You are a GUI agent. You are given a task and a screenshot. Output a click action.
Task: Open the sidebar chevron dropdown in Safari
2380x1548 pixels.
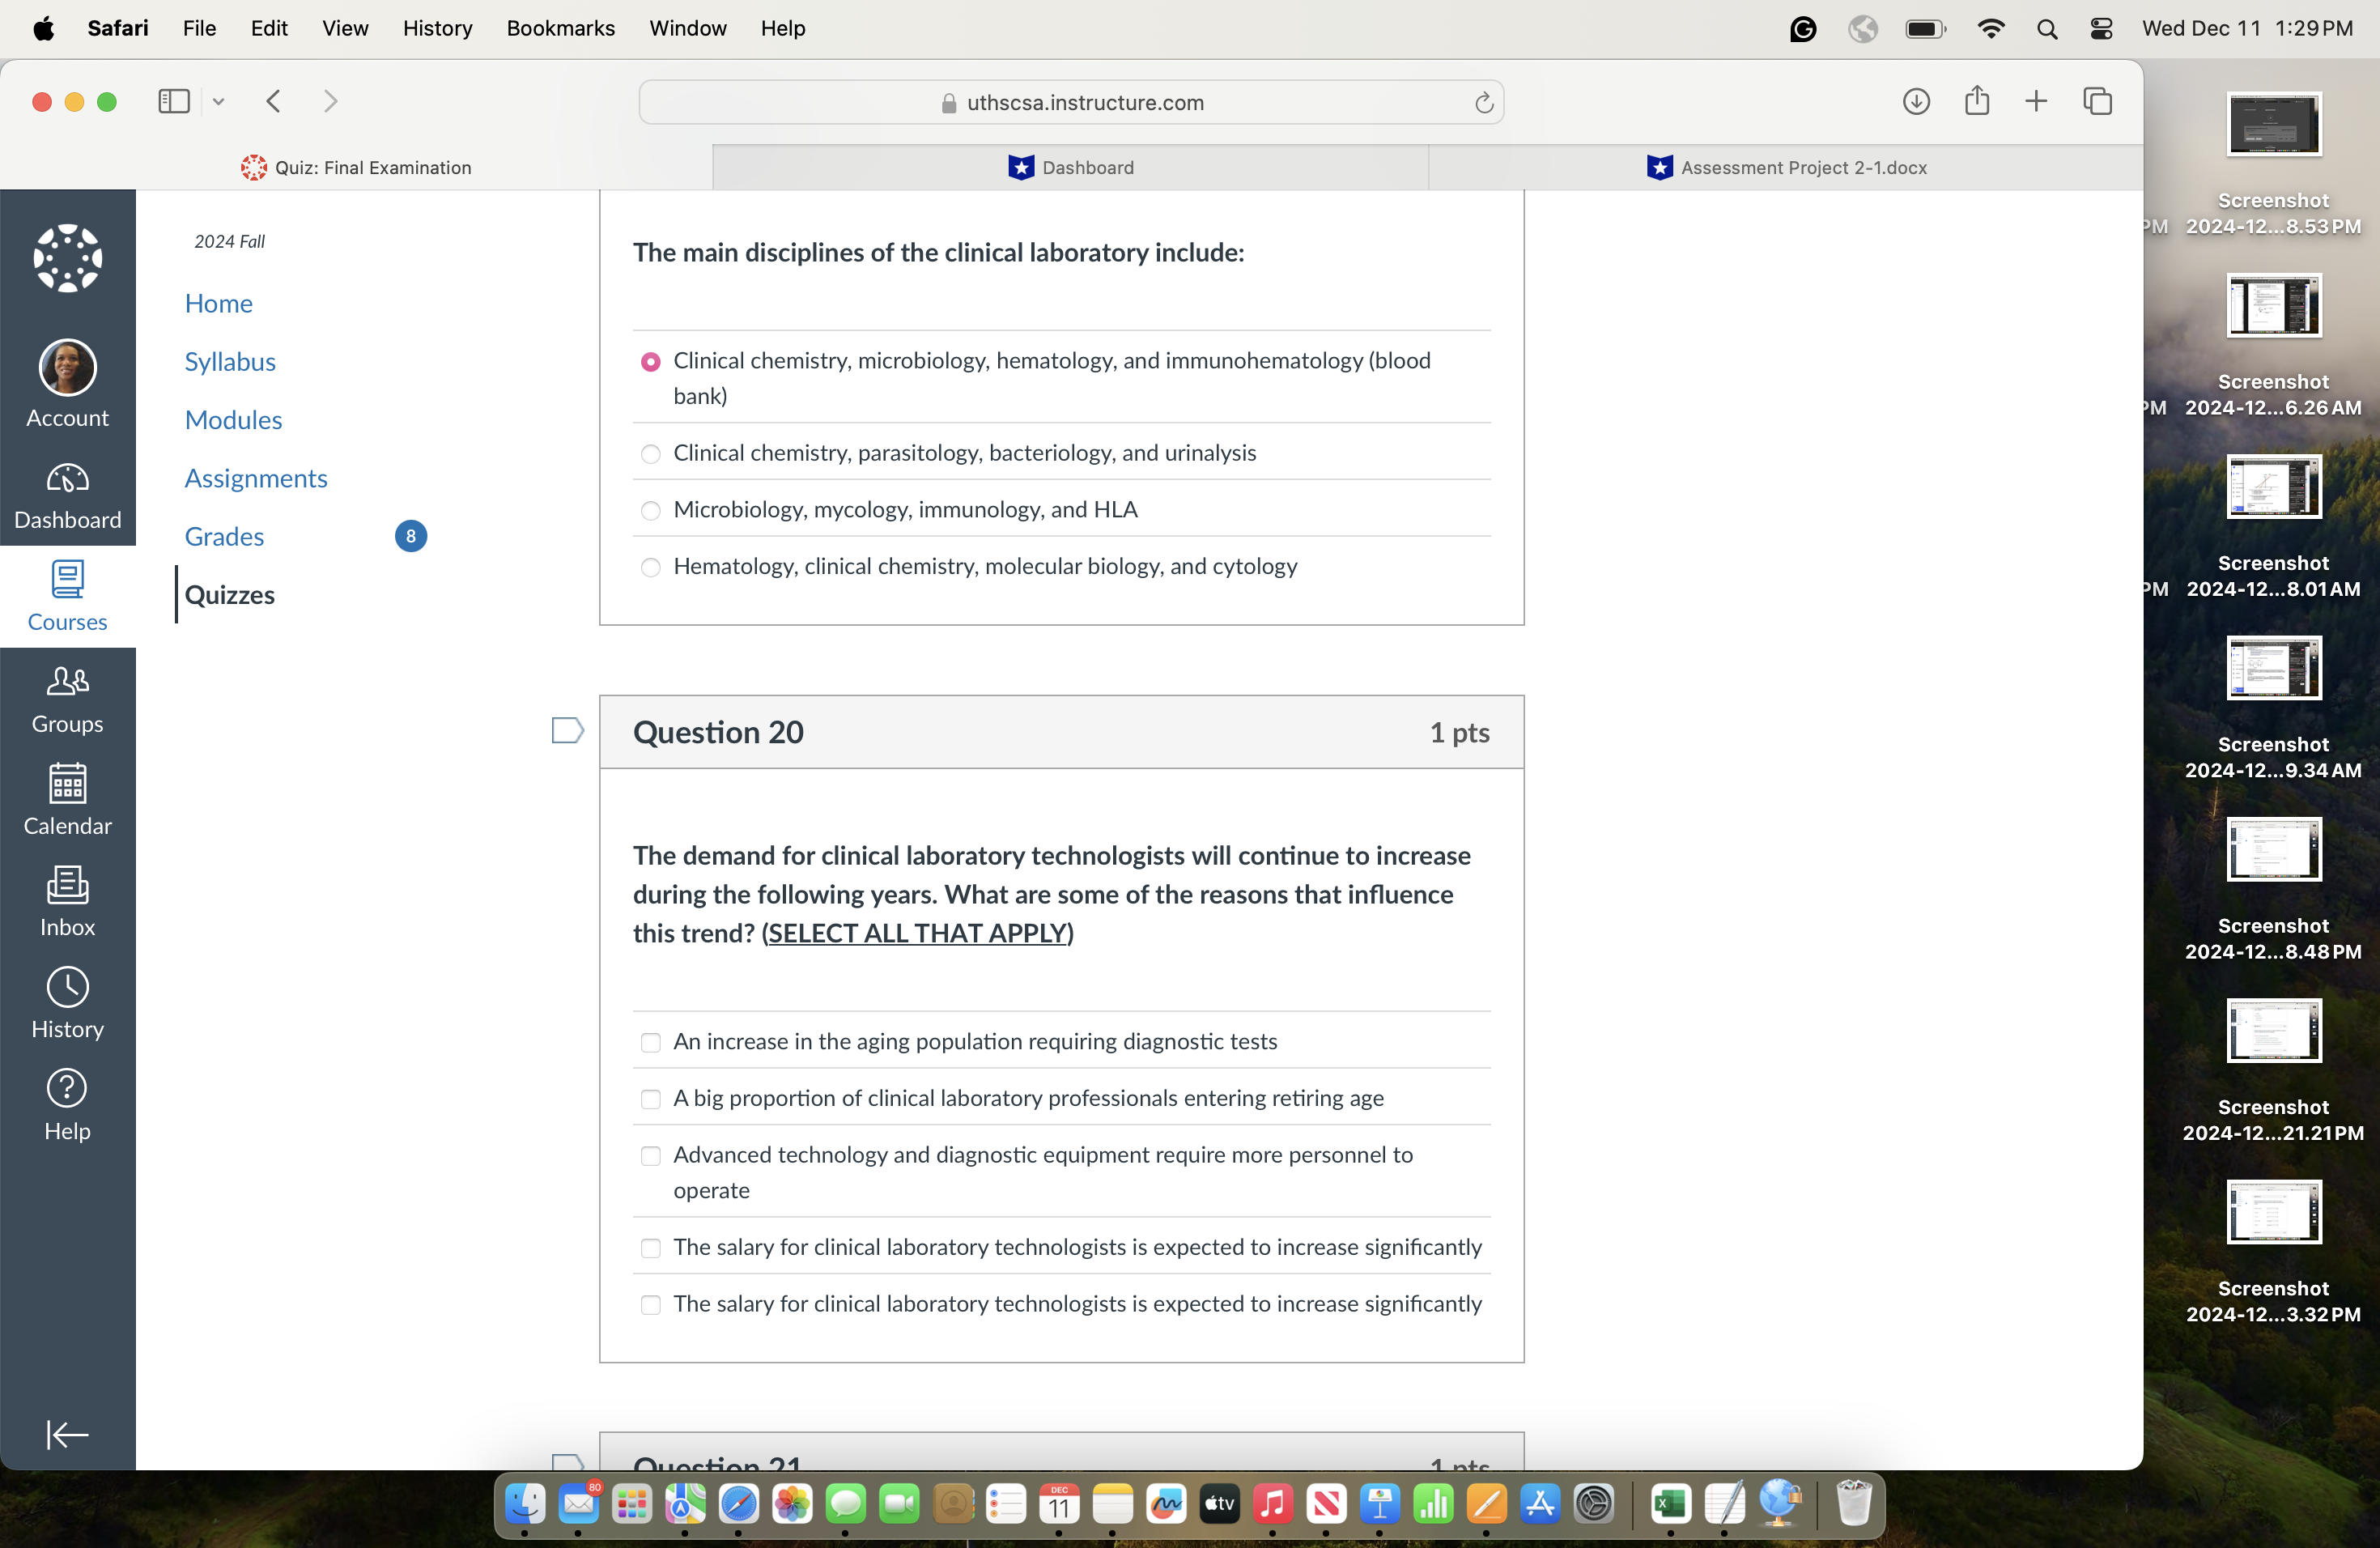(219, 101)
